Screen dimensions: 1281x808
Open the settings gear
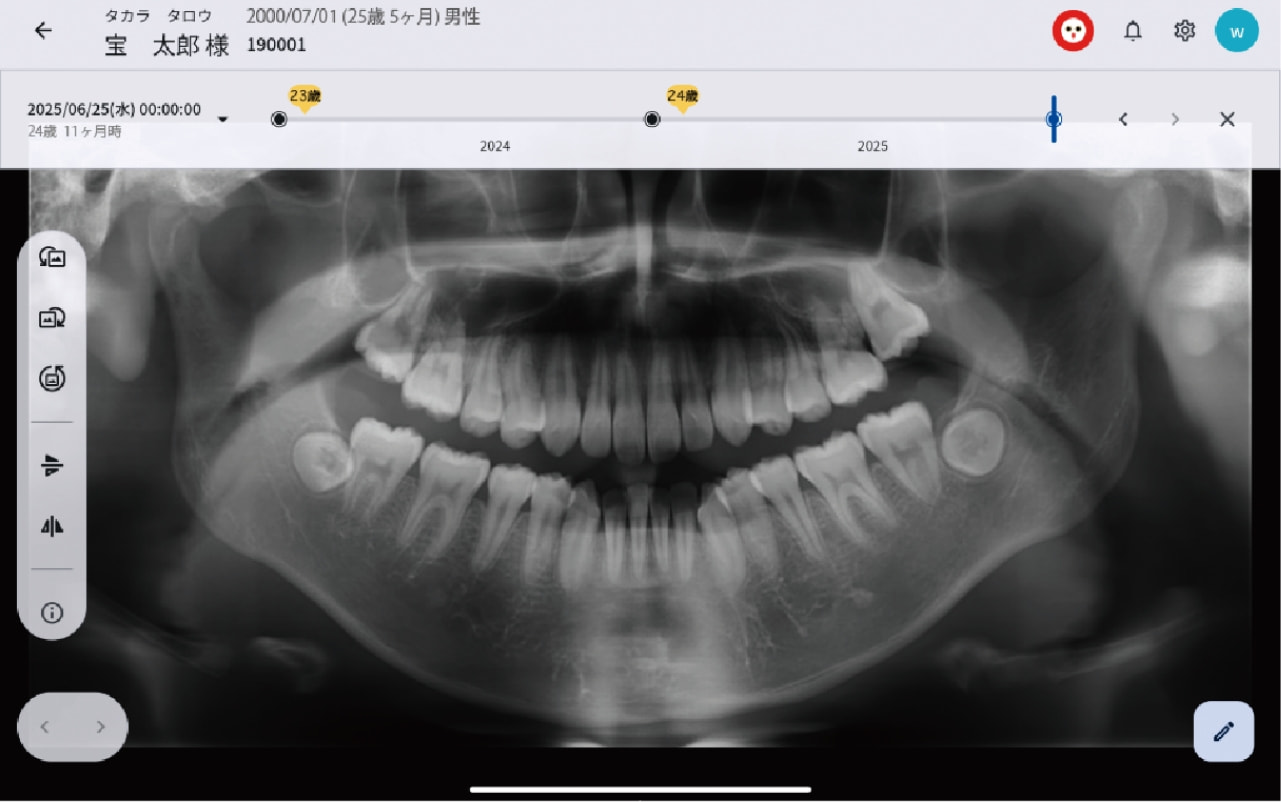(x=1184, y=31)
